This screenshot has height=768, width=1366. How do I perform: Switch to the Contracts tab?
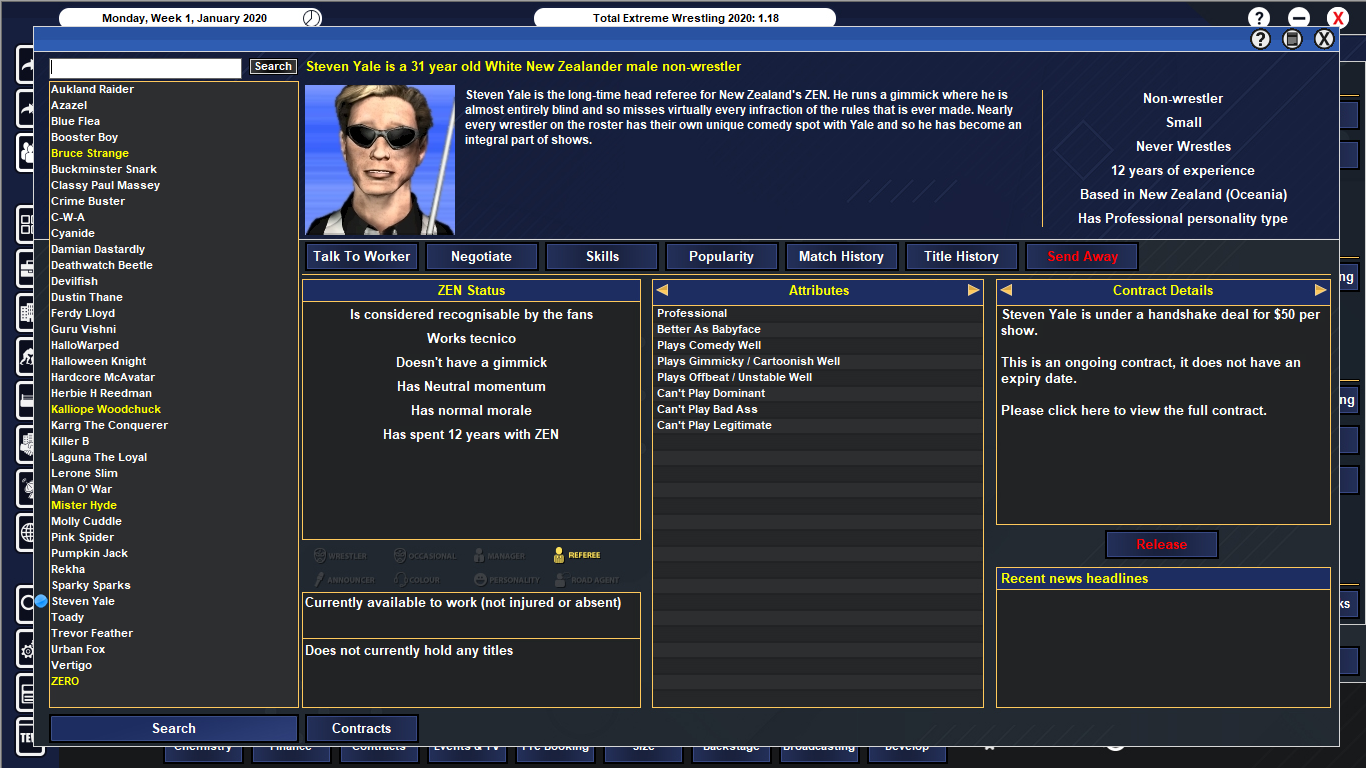click(x=361, y=728)
